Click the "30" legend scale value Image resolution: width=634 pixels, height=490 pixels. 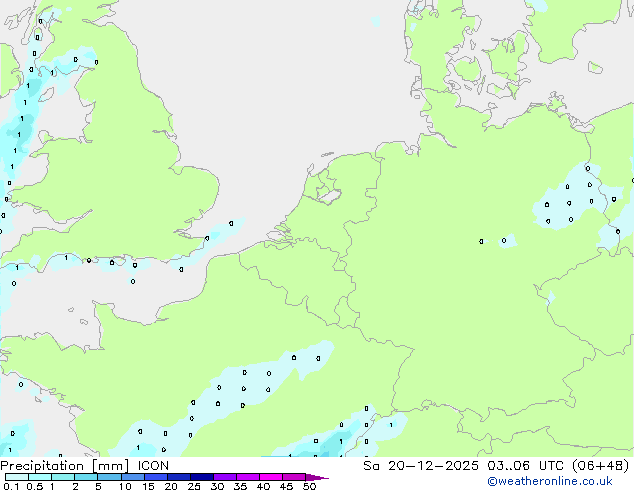pyautogui.click(x=217, y=486)
